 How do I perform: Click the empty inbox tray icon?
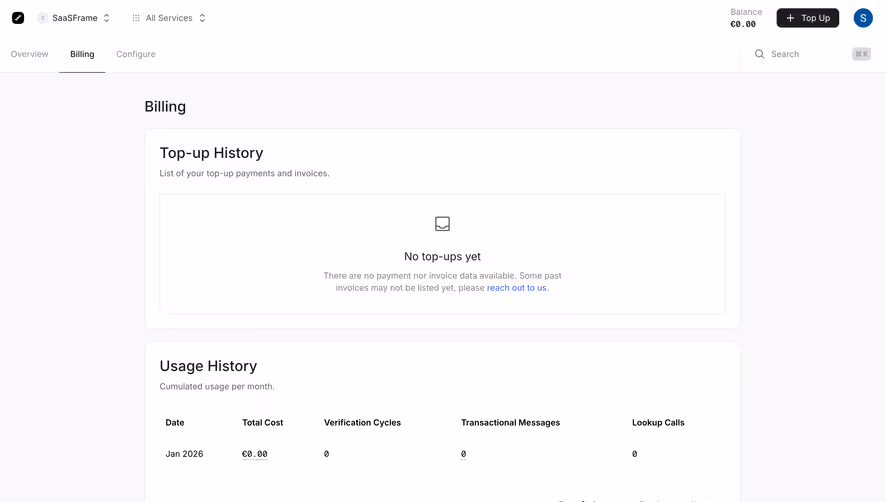442,224
